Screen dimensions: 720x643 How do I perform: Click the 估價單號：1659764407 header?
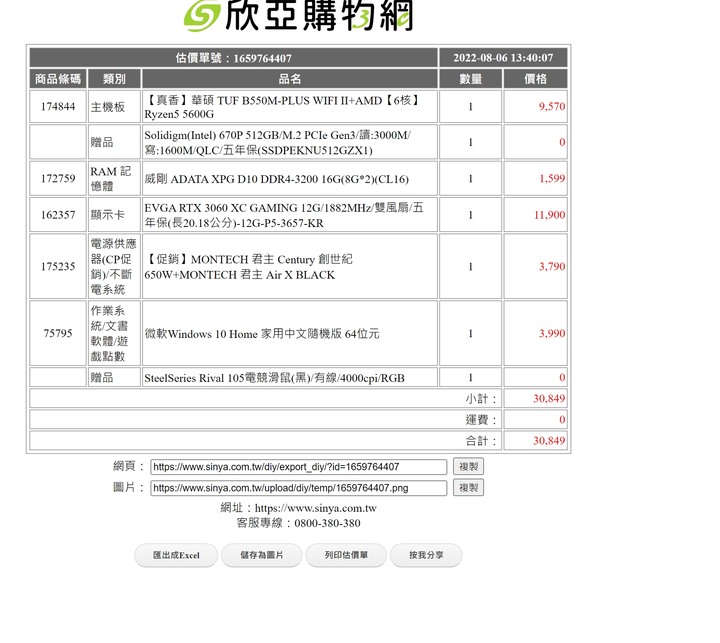point(233,58)
